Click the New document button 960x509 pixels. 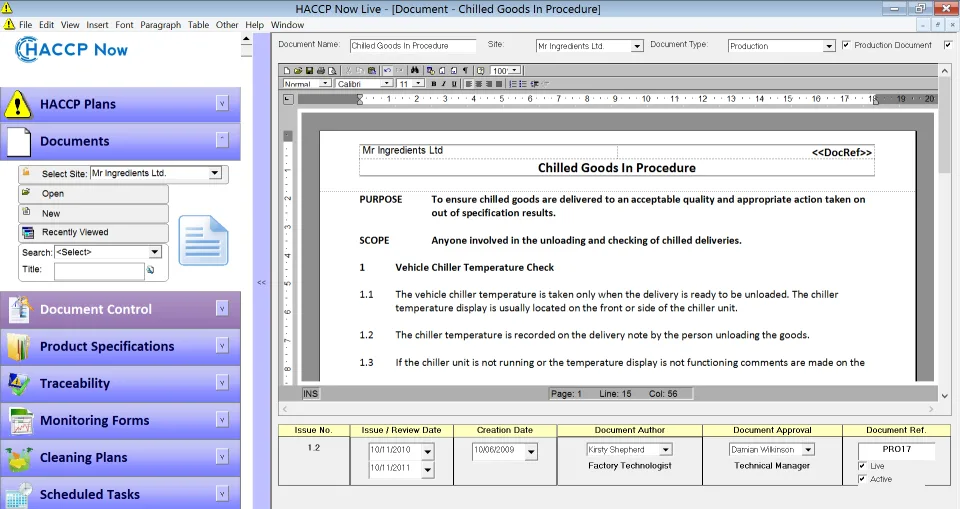pyautogui.click(x=94, y=213)
